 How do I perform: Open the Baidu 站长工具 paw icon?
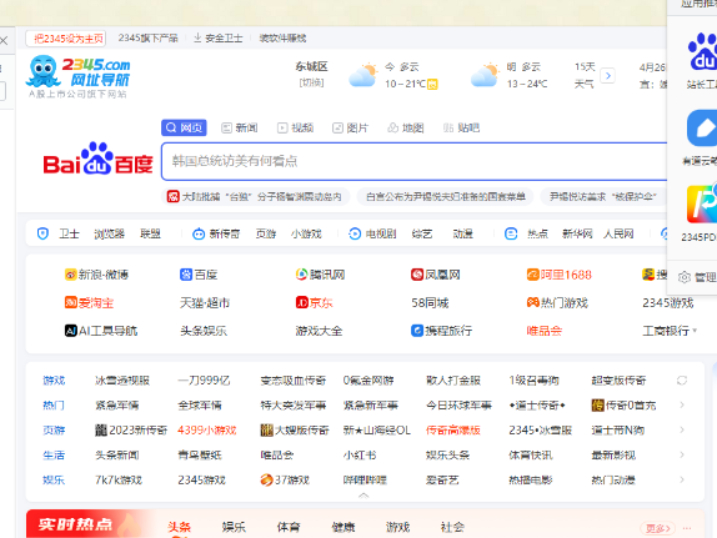point(703,52)
